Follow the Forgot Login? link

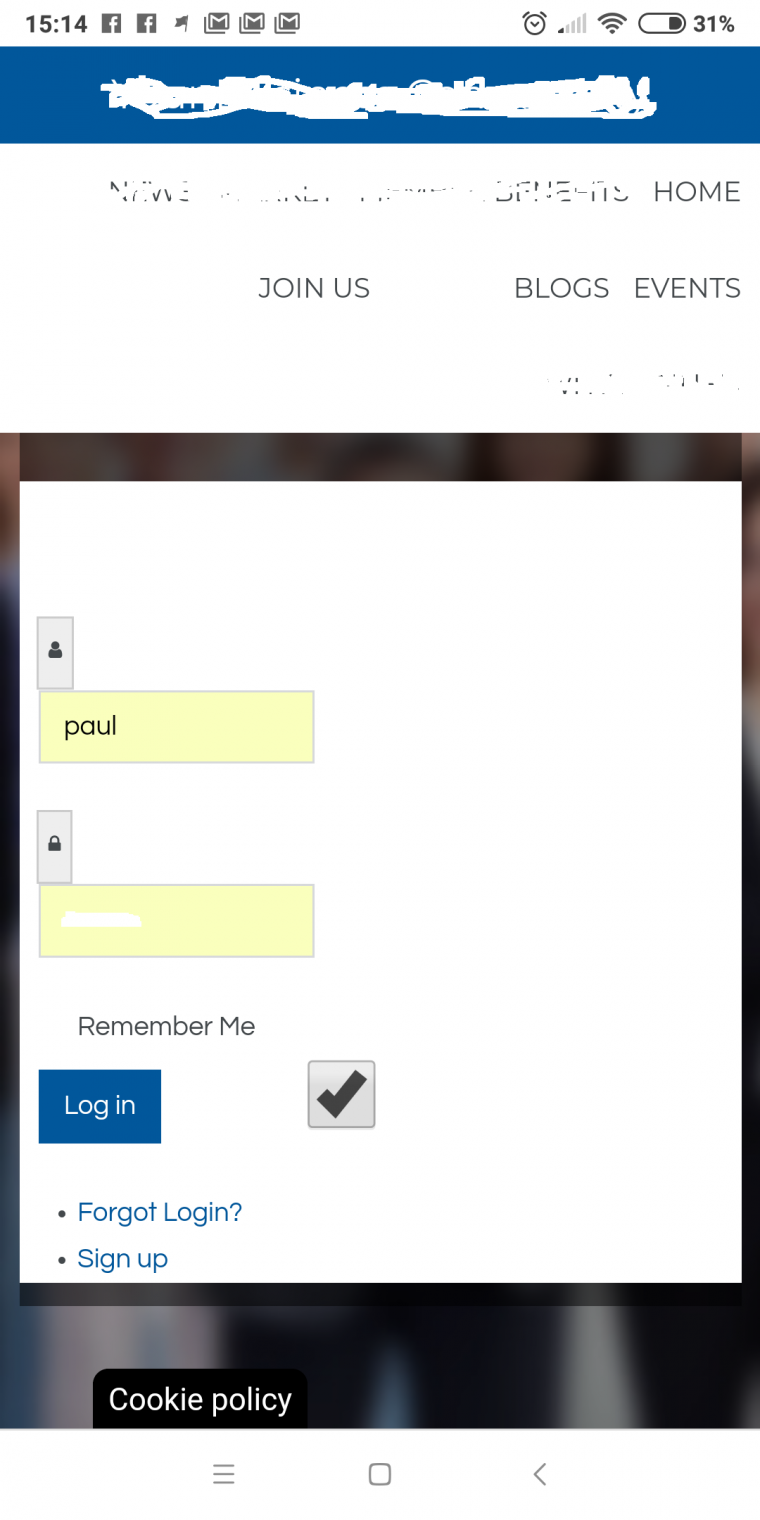click(x=160, y=1212)
